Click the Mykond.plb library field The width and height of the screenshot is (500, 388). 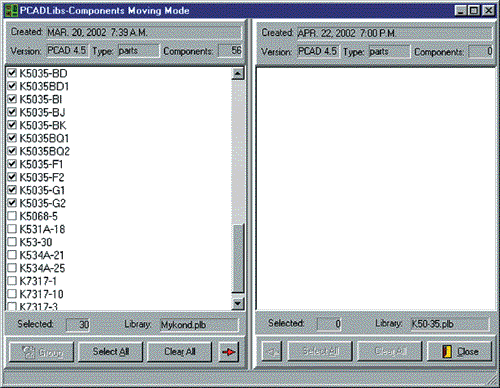click(199, 325)
